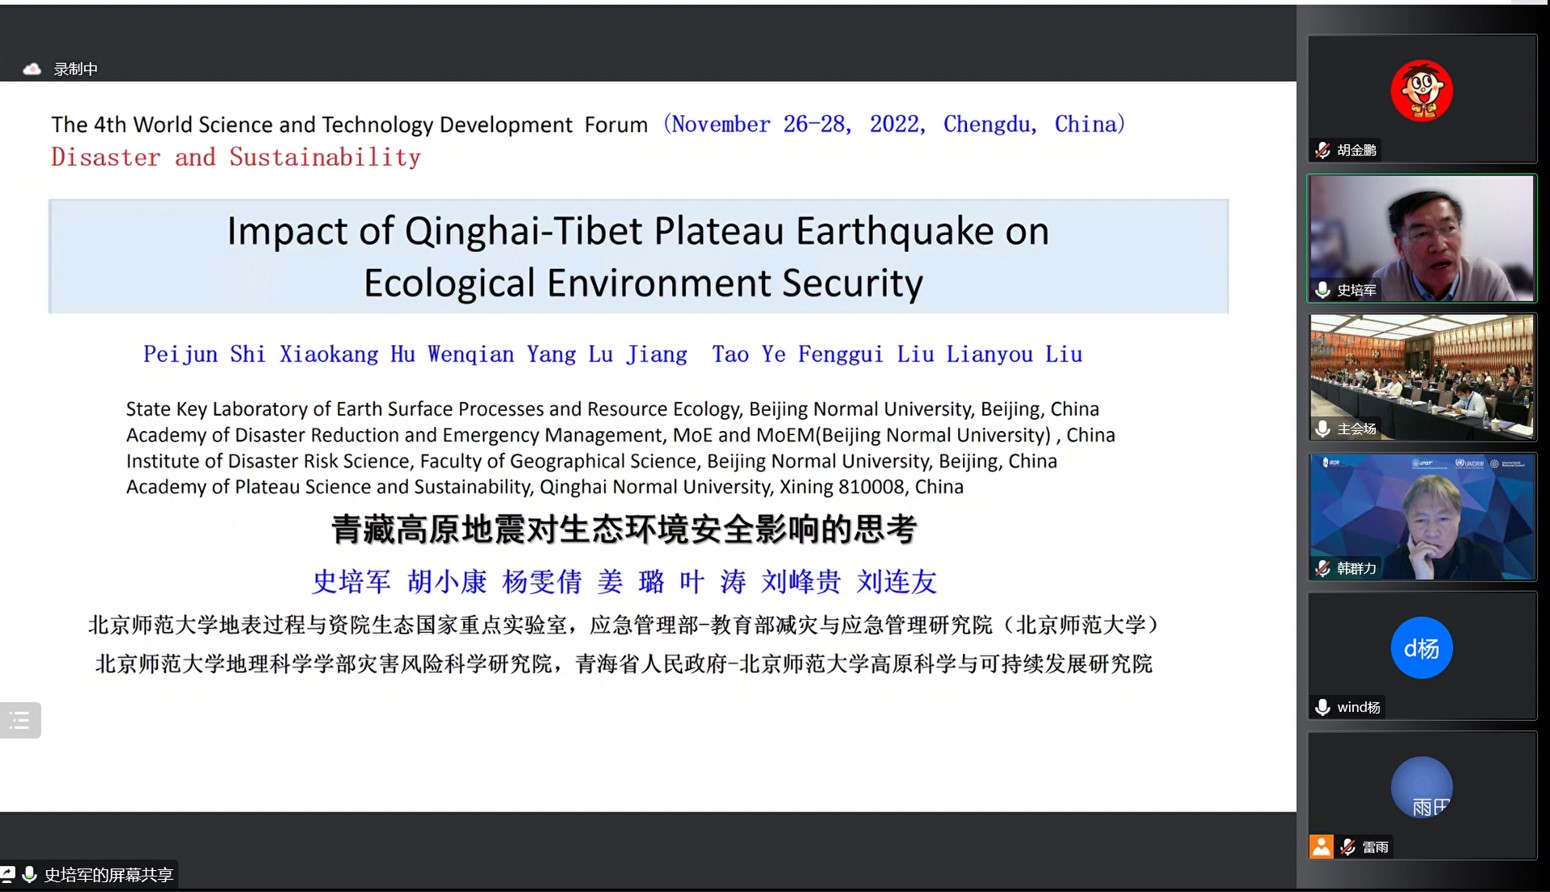1550x892 pixels.
Task: Click the slide title about Qinghai-Tibet Plateau Earthquake
Action: click(638, 257)
